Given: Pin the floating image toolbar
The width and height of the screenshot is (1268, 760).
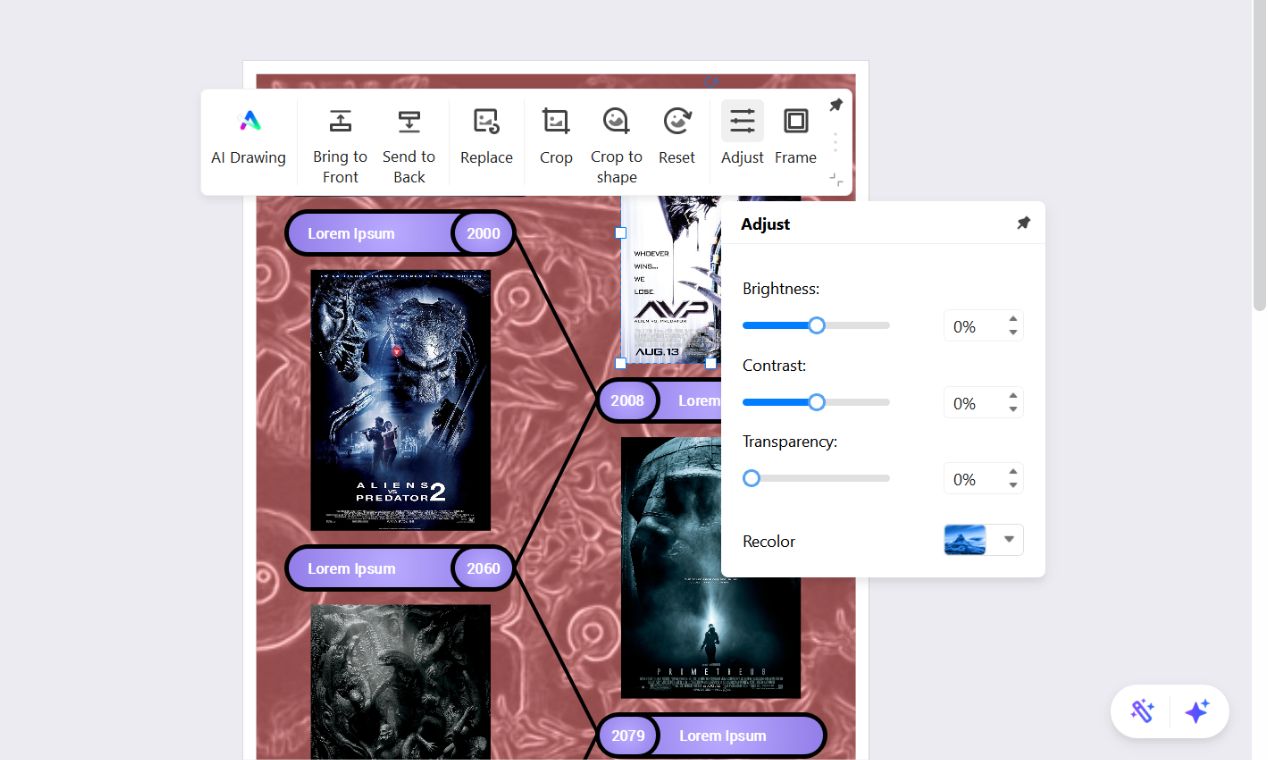Looking at the screenshot, I should pyautogui.click(x=836, y=105).
